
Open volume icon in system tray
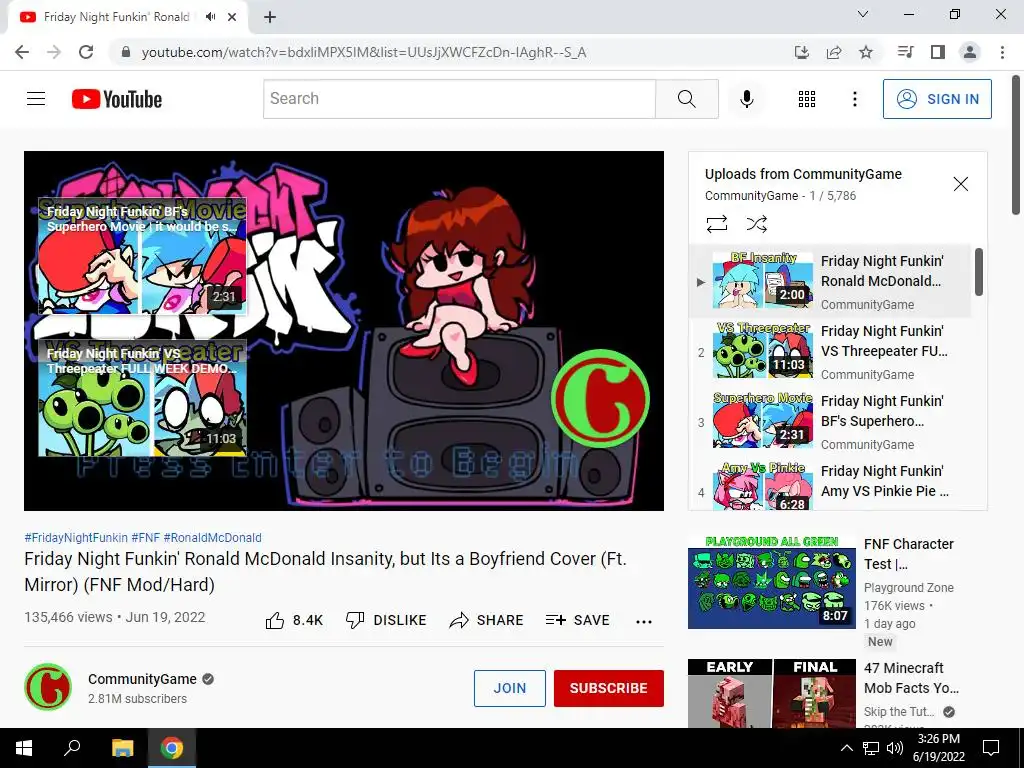coord(895,748)
